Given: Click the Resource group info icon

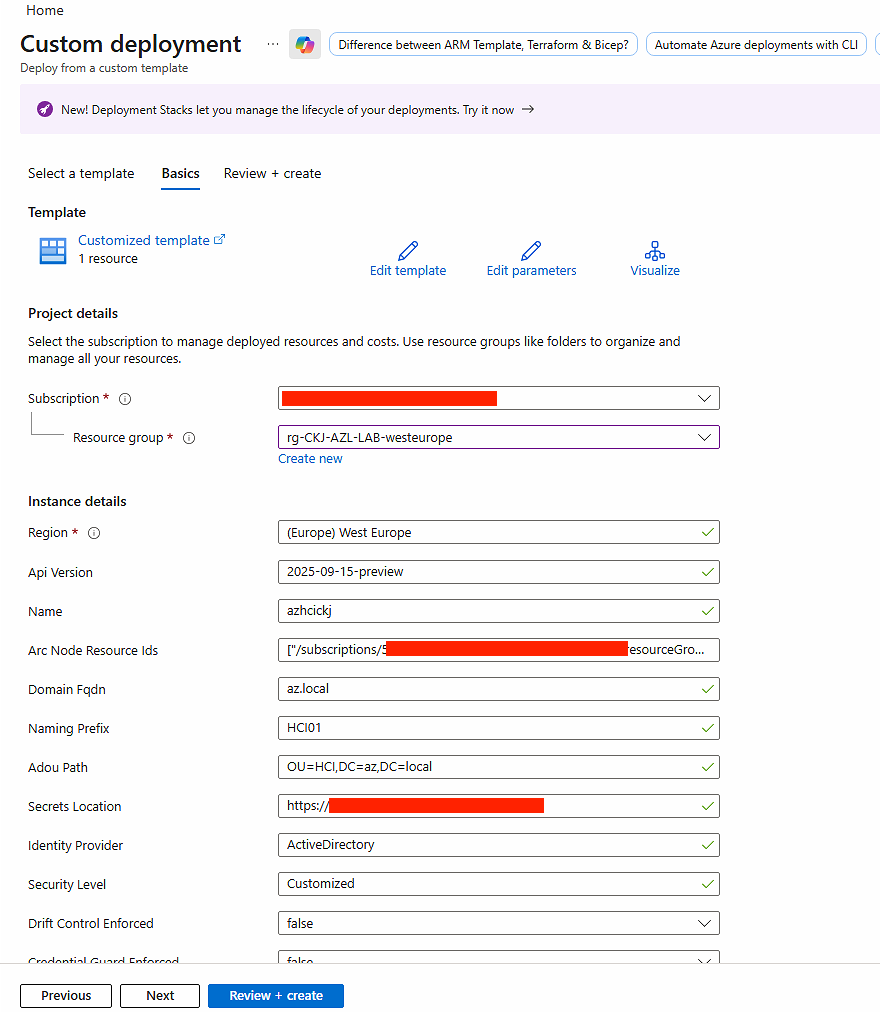Looking at the screenshot, I should click(189, 438).
